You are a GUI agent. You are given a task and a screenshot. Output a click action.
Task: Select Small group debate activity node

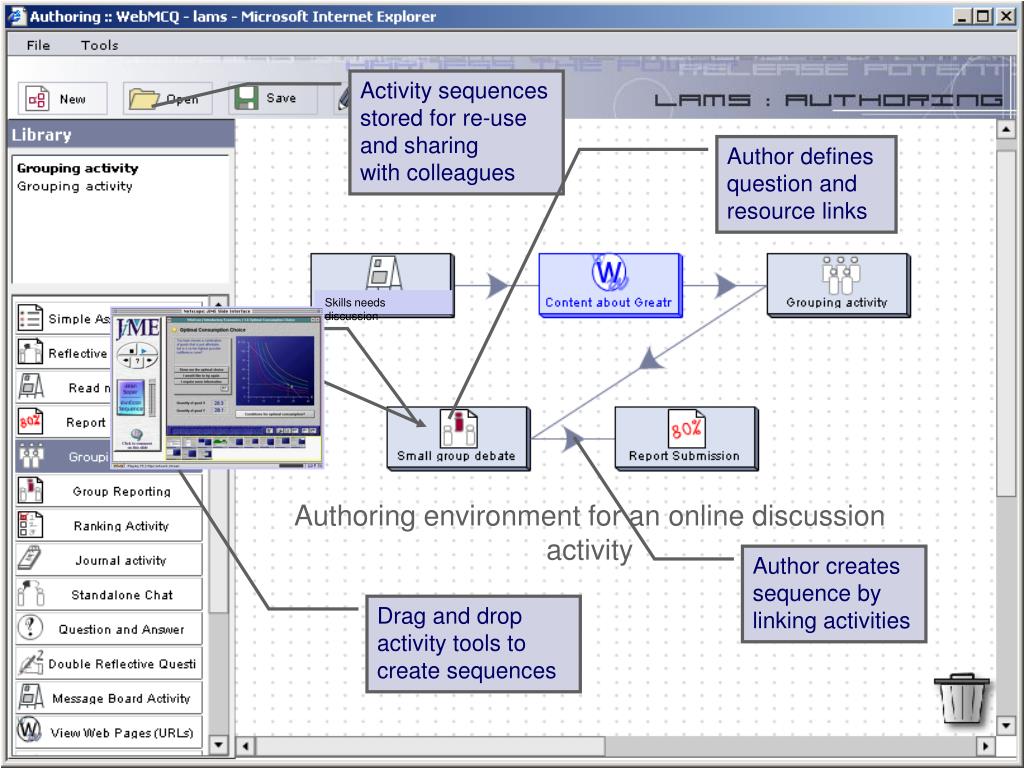pyautogui.click(x=458, y=439)
